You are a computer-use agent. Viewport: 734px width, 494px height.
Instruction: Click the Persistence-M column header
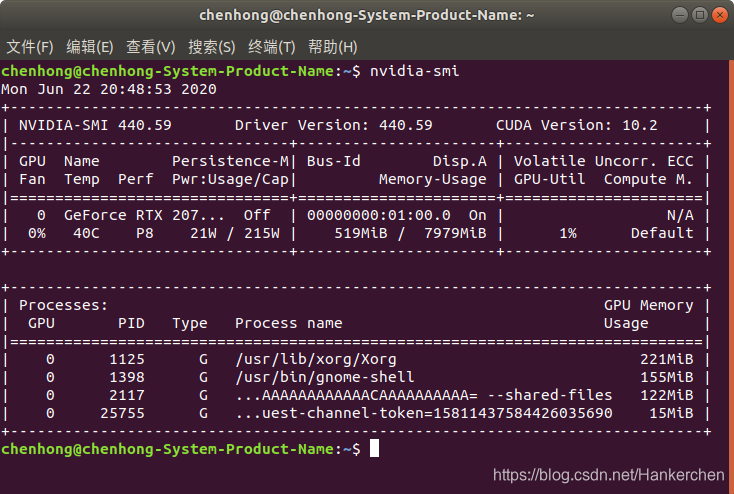click(230, 162)
